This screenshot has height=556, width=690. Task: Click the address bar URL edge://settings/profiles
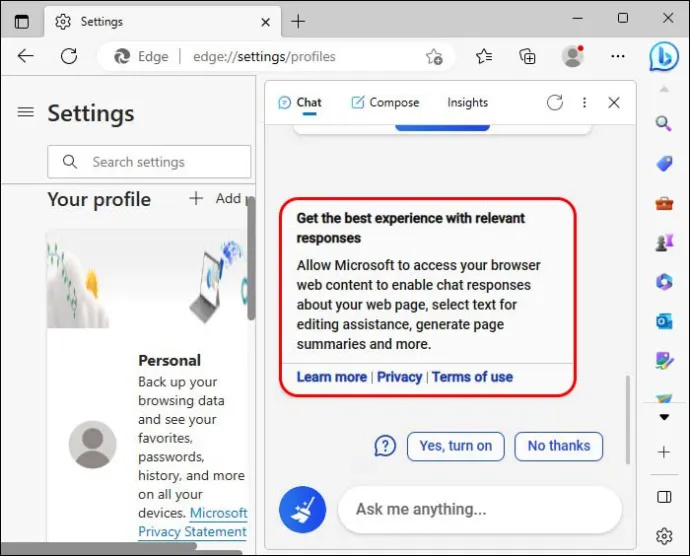(264, 56)
